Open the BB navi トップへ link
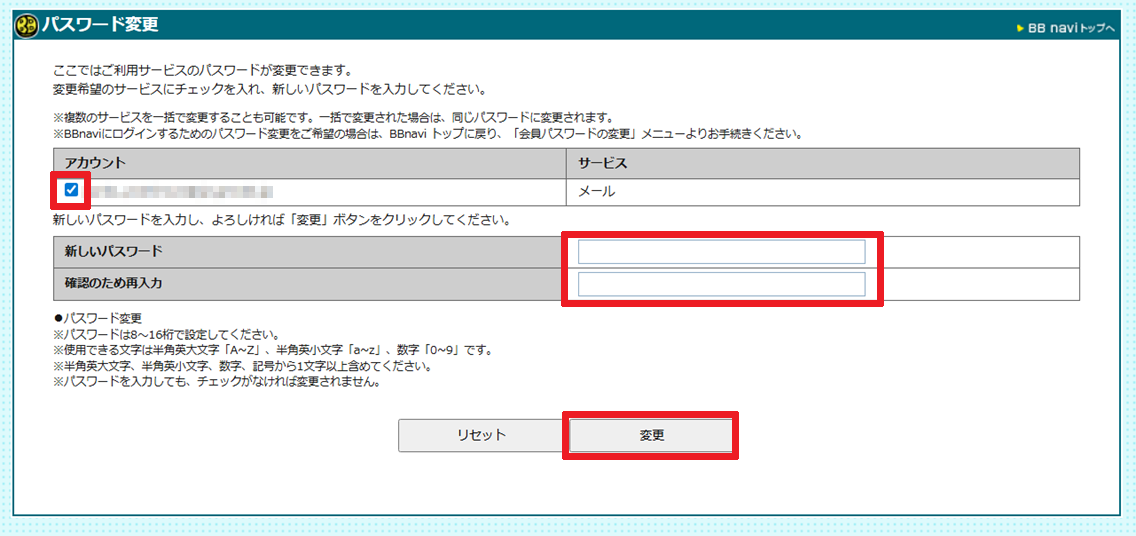 point(1070,28)
